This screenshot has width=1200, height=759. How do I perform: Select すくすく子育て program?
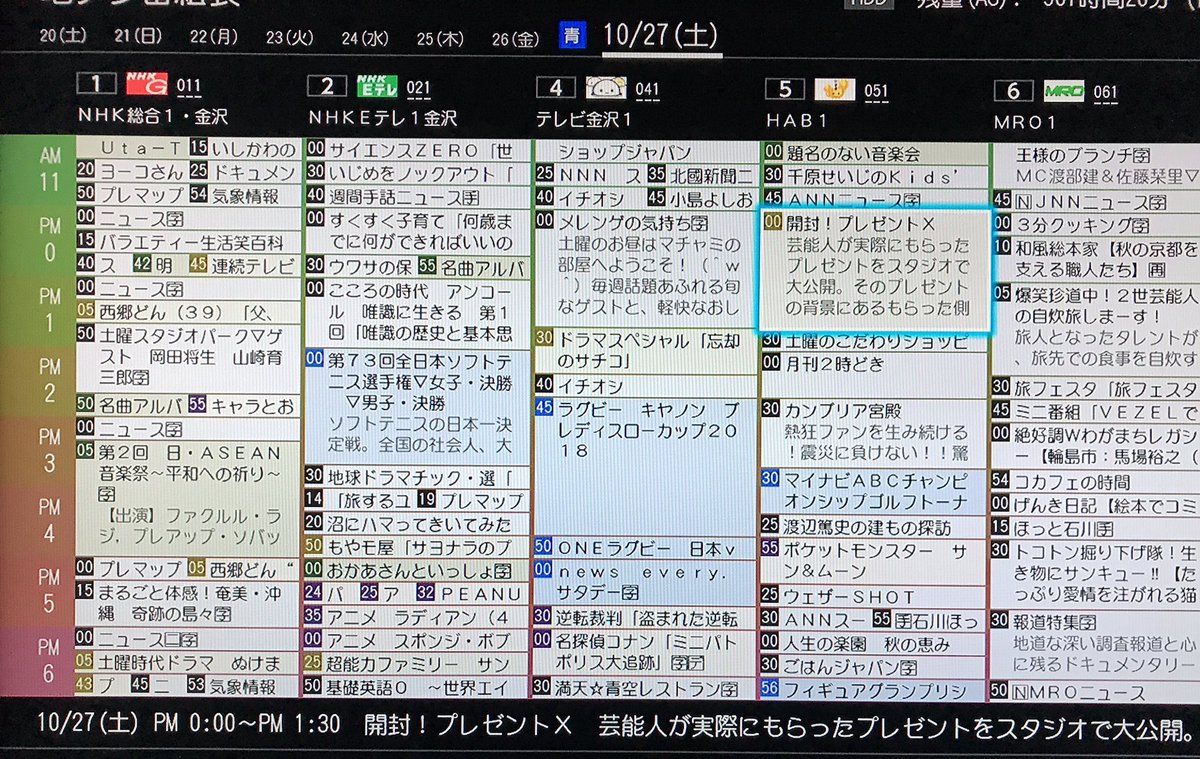pyautogui.click(x=415, y=230)
